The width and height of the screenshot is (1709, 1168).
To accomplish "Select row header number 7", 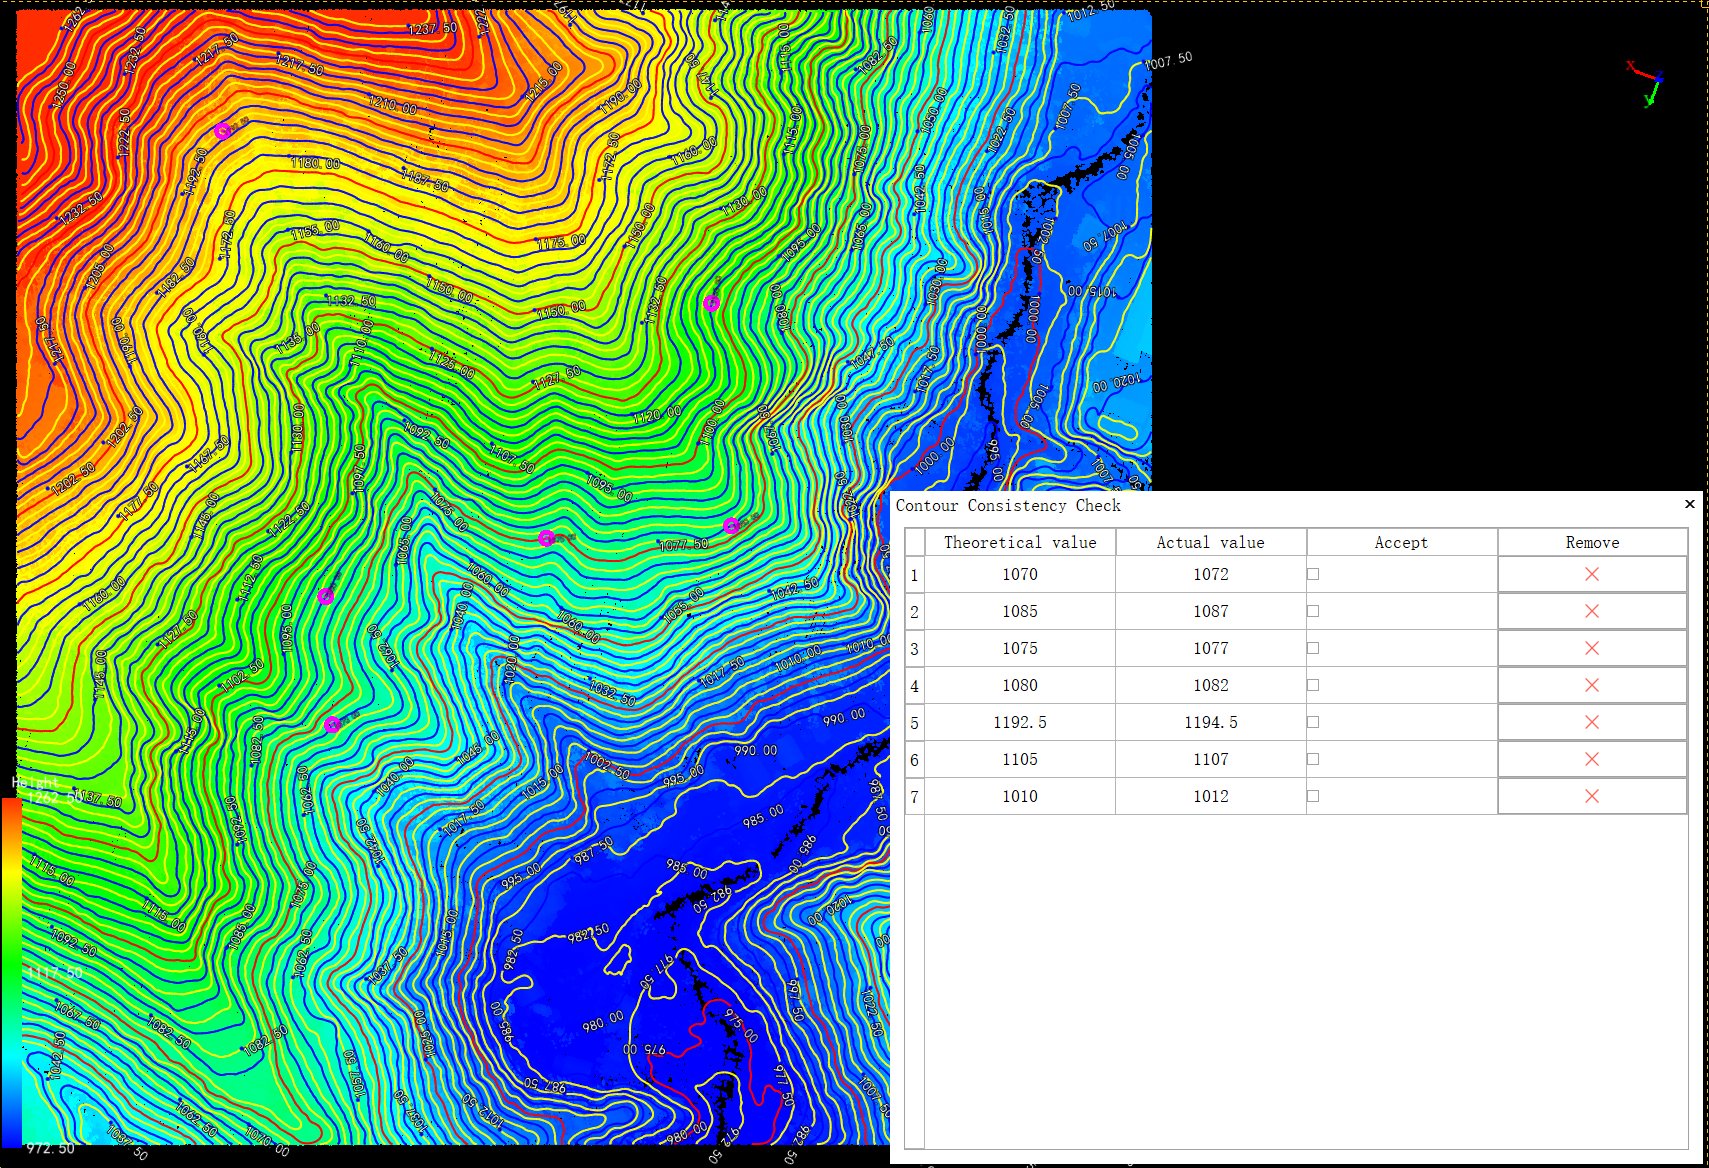I will tap(914, 797).
